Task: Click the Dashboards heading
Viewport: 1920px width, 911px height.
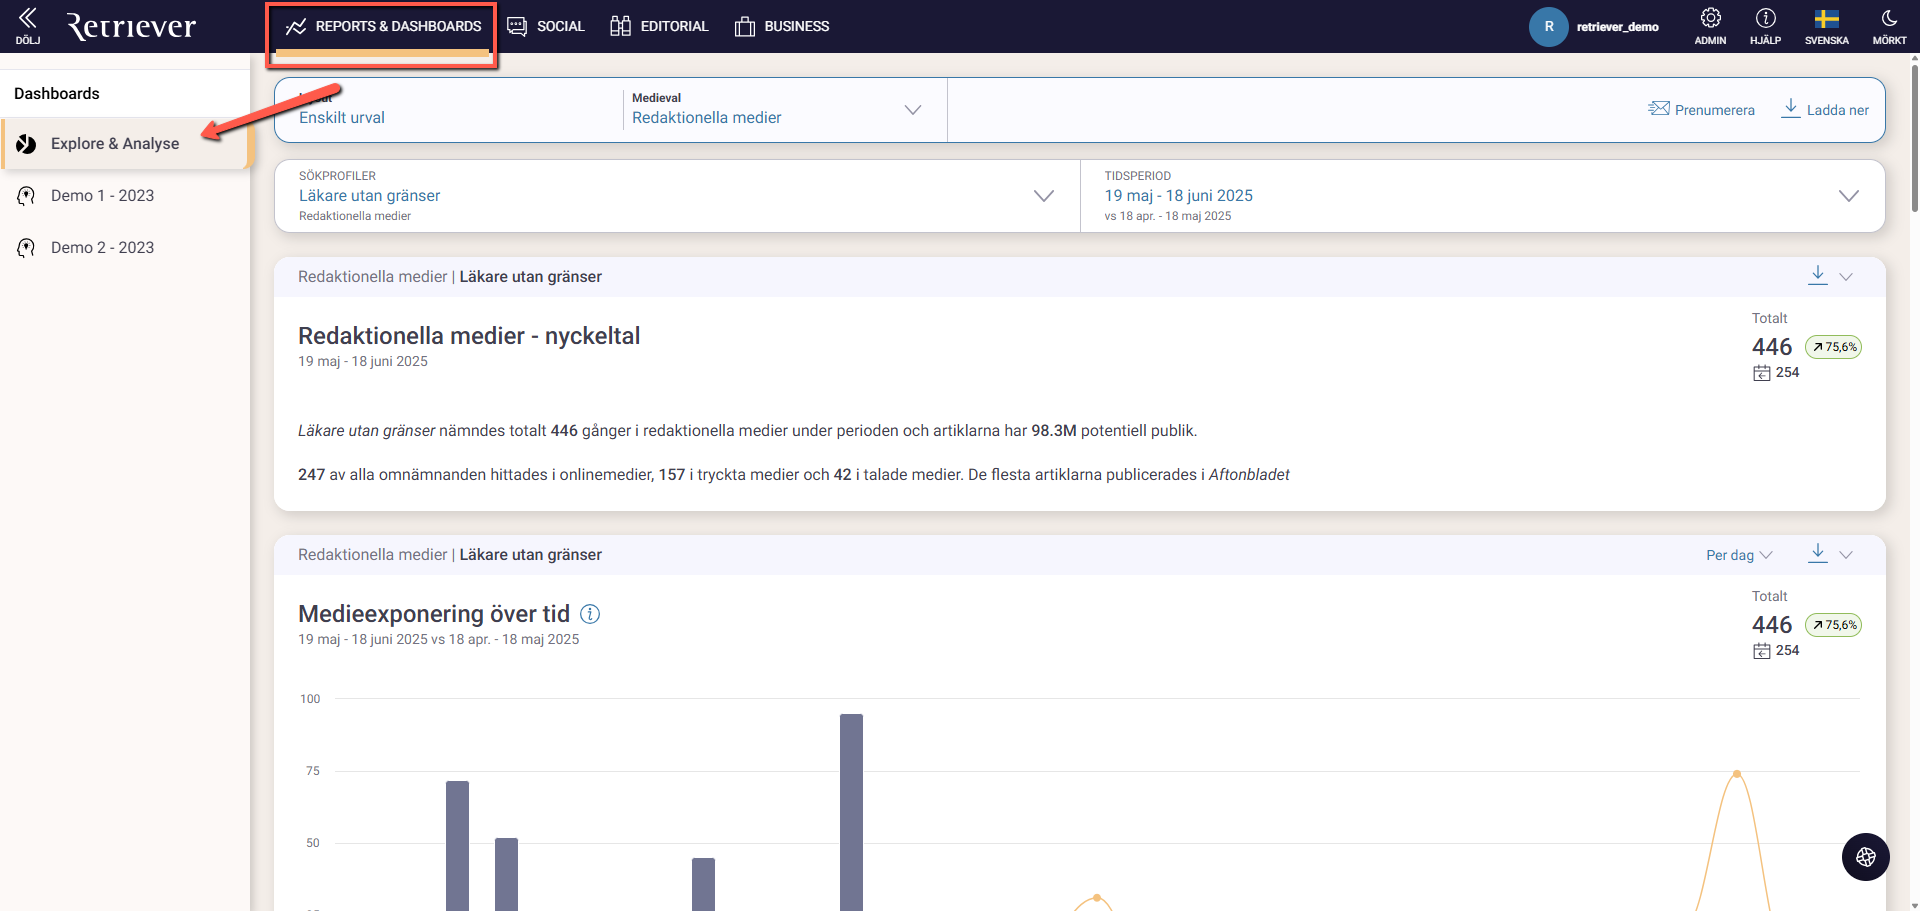Action: point(57,93)
